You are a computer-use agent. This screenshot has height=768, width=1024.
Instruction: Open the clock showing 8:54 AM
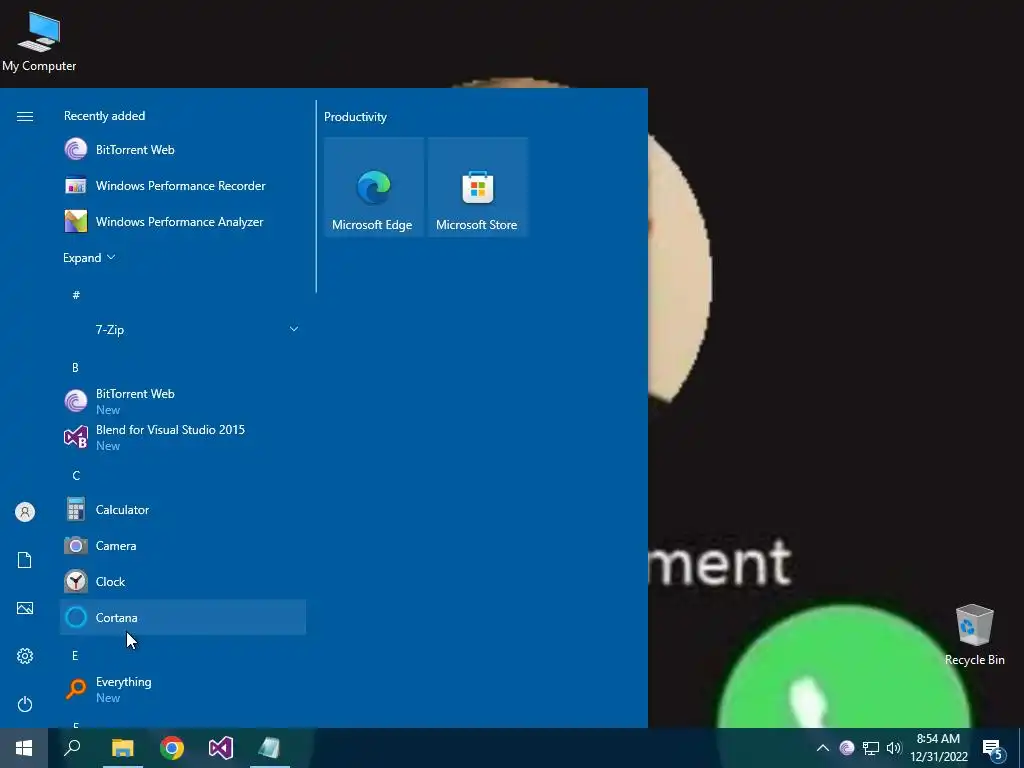pyautogui.click(x=939, y=748)
